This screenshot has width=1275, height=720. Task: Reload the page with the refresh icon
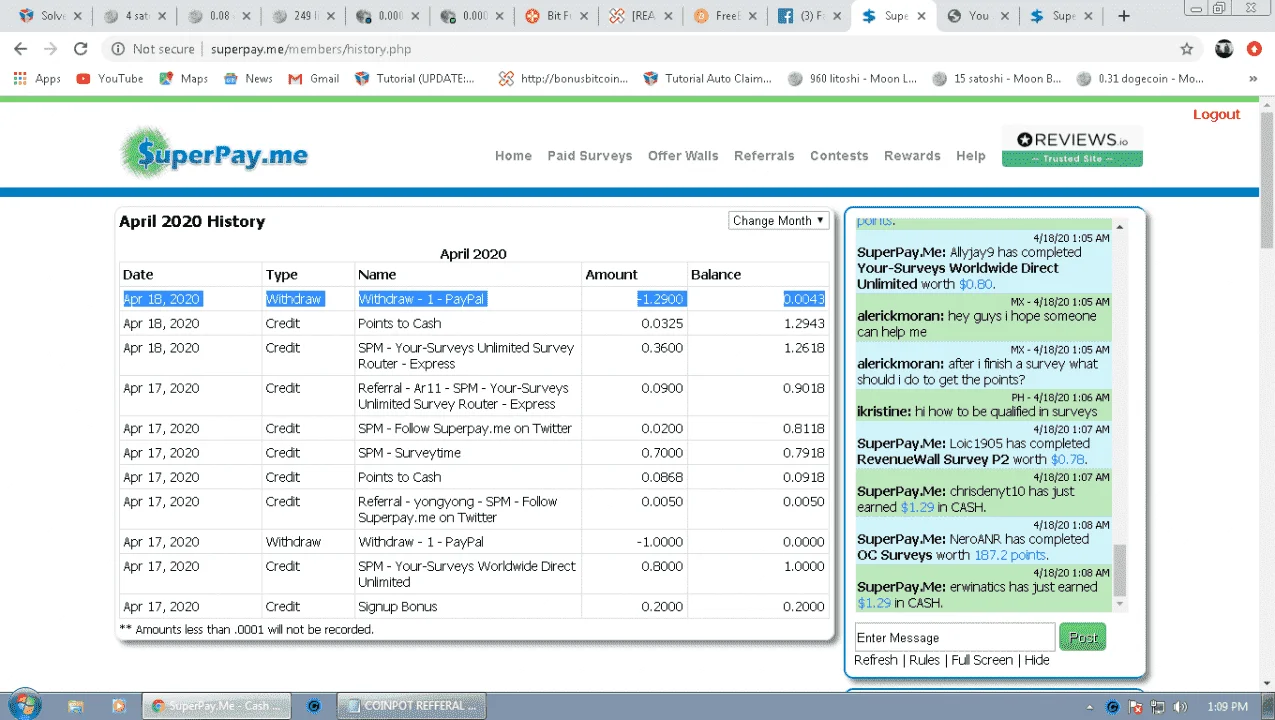(81, 49)
